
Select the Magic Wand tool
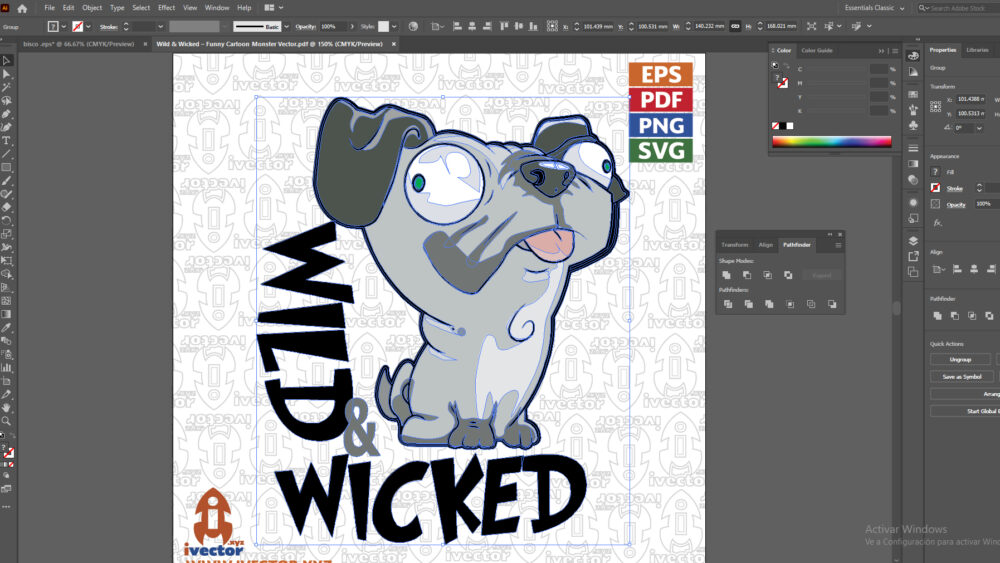tap(6, 87)
